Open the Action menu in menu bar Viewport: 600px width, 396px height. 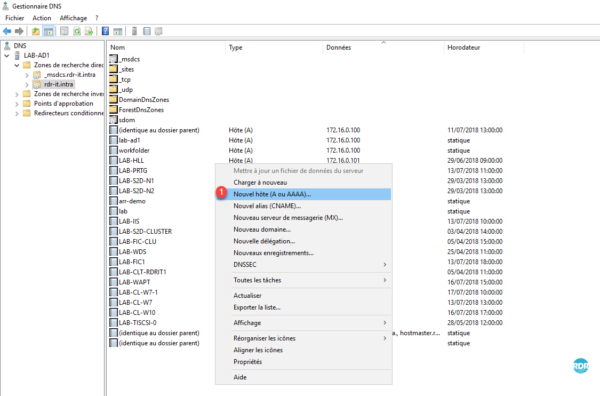coord(42,18)
